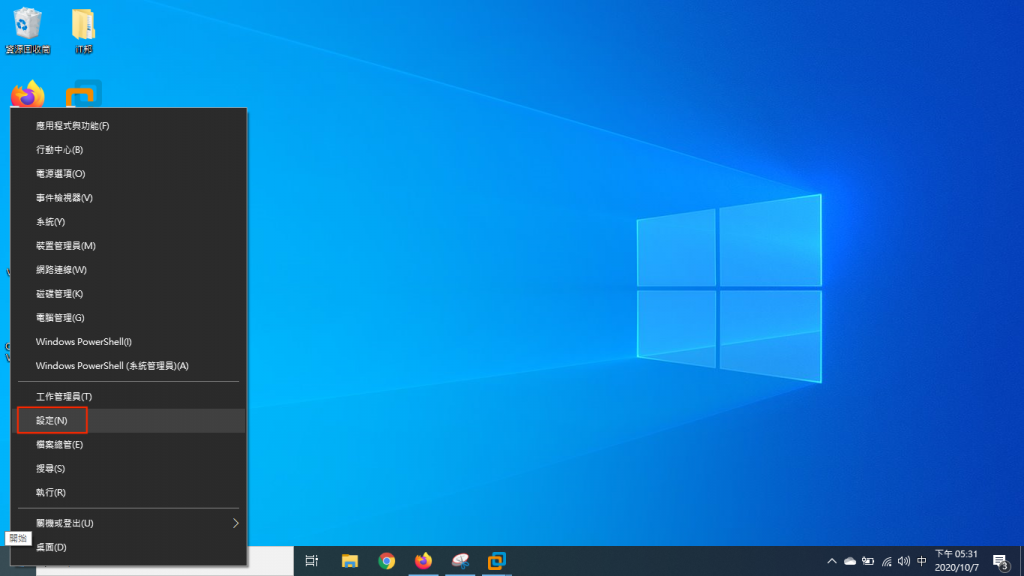Select 行動中心(B) menu entry
Image resolution: width=1024 pixels, height=576 pixels.
click(129, 150)
